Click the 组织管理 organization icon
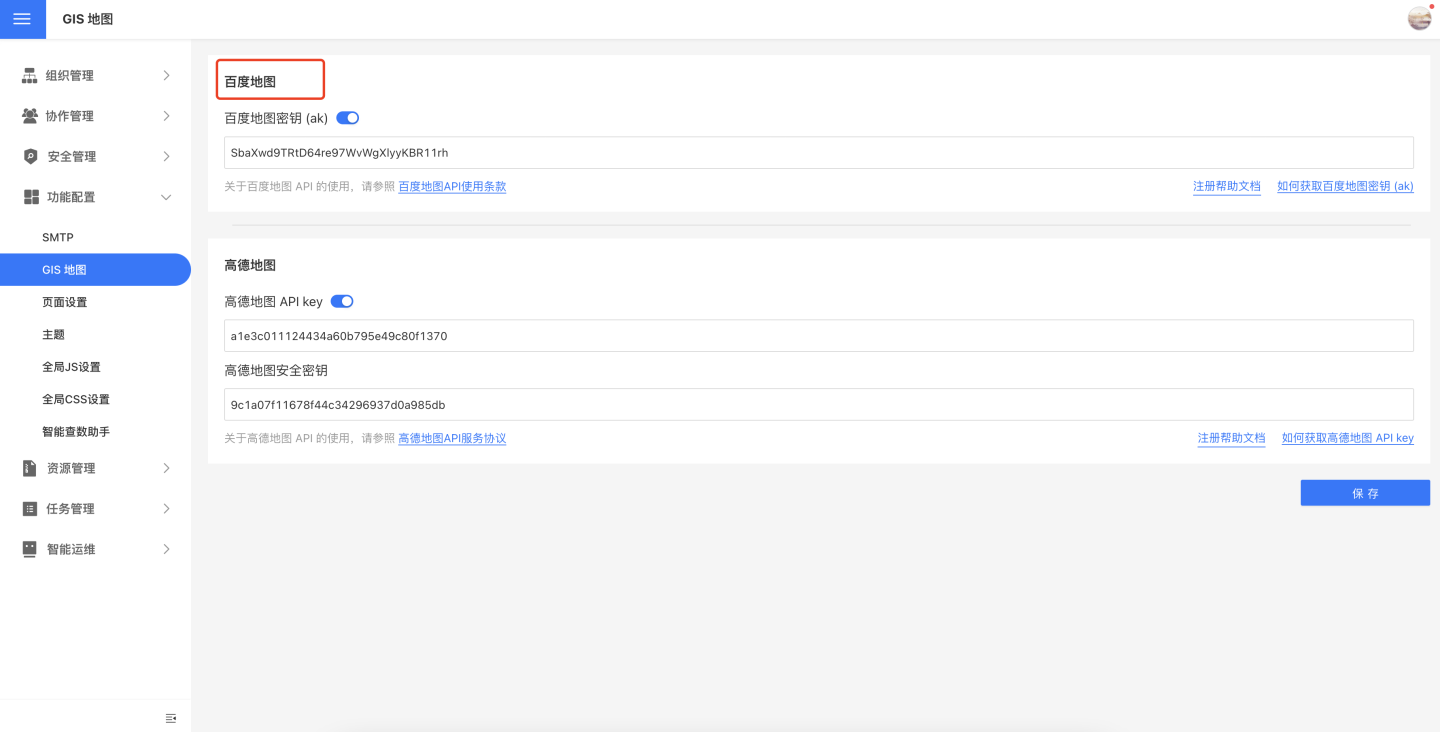The height and width of the screenshot is (732, 1440). tap(30, 76)
